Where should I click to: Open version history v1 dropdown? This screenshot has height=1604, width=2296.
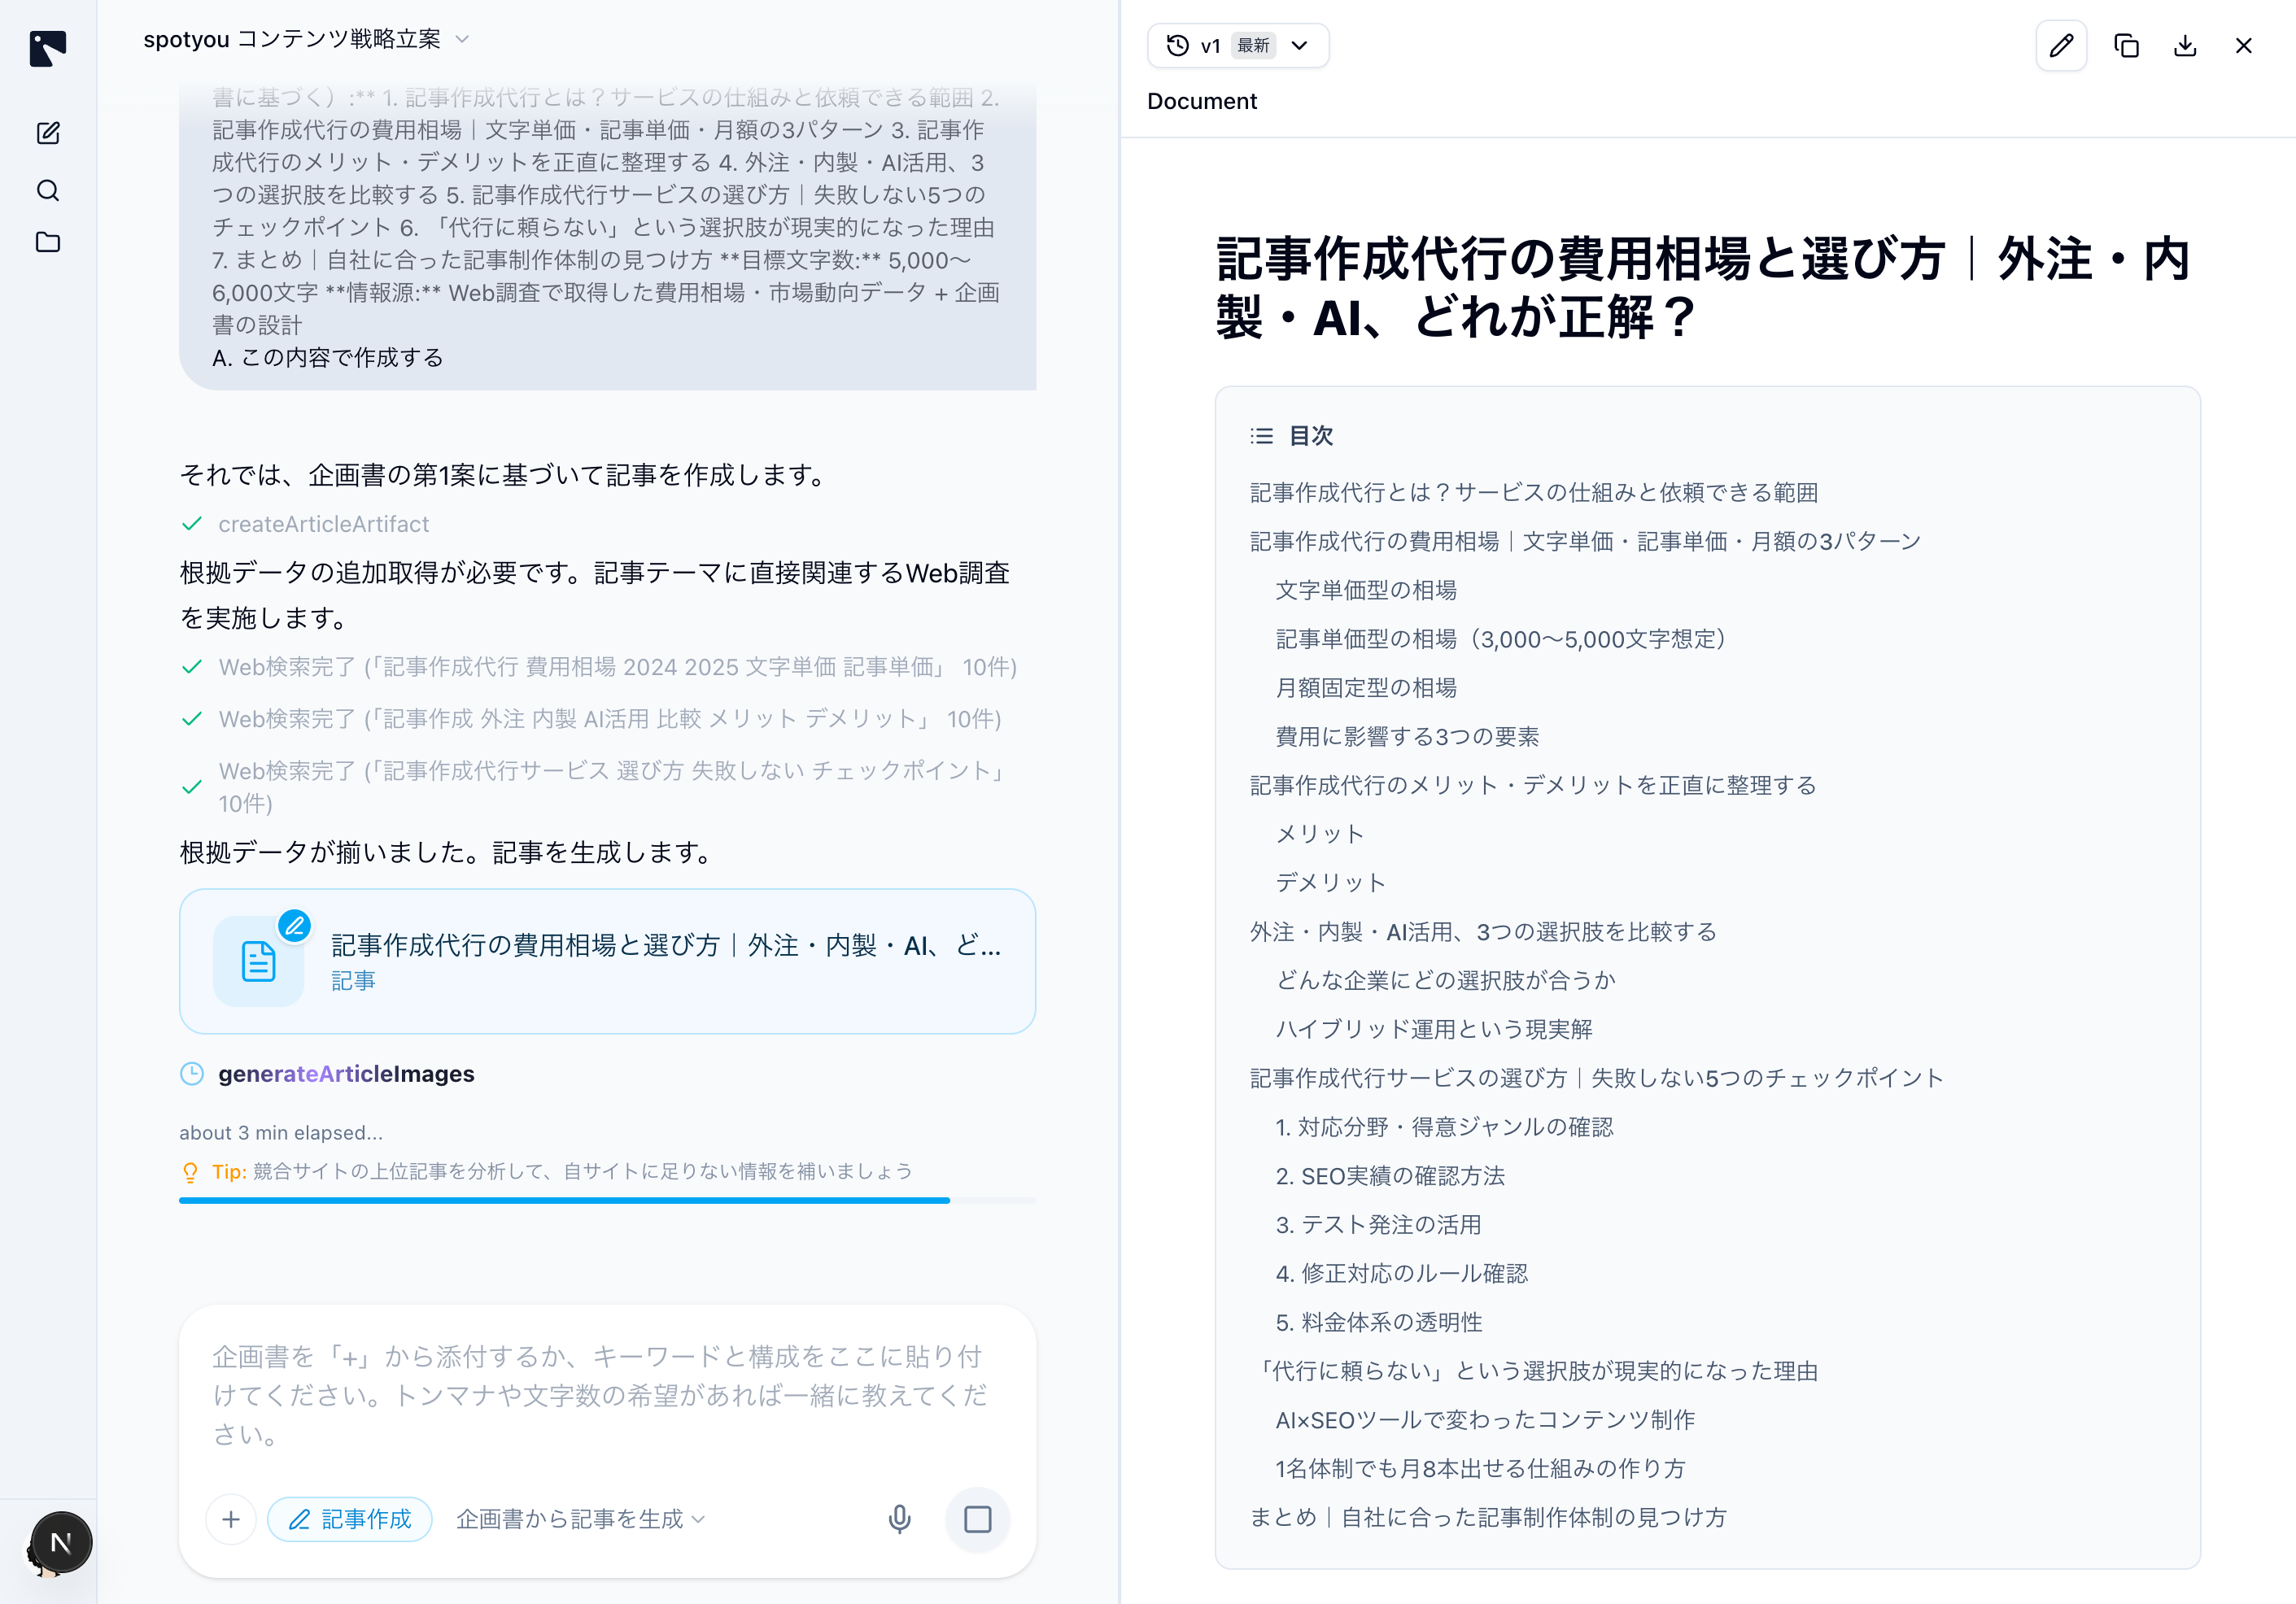click(x=1238, y=46)
